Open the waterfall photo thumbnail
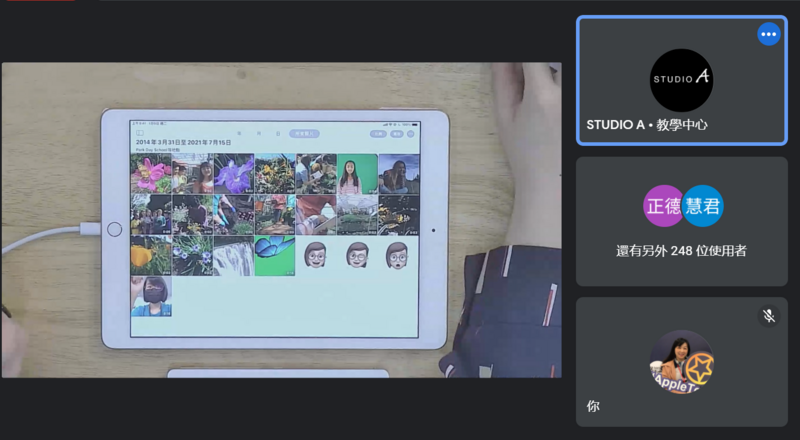This screenshot has height=440, width=800. [x=233, y=255]
